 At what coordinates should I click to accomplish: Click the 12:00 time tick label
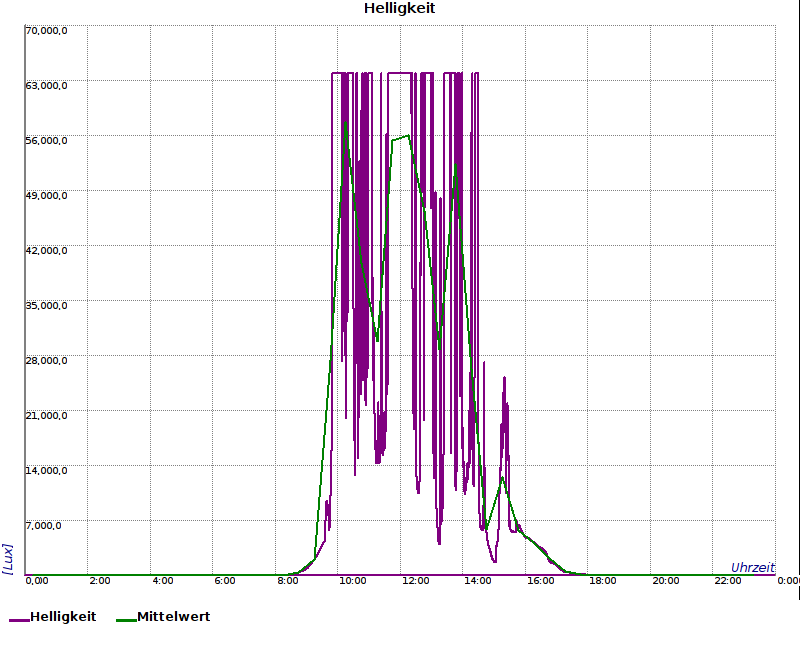[415, 581]
